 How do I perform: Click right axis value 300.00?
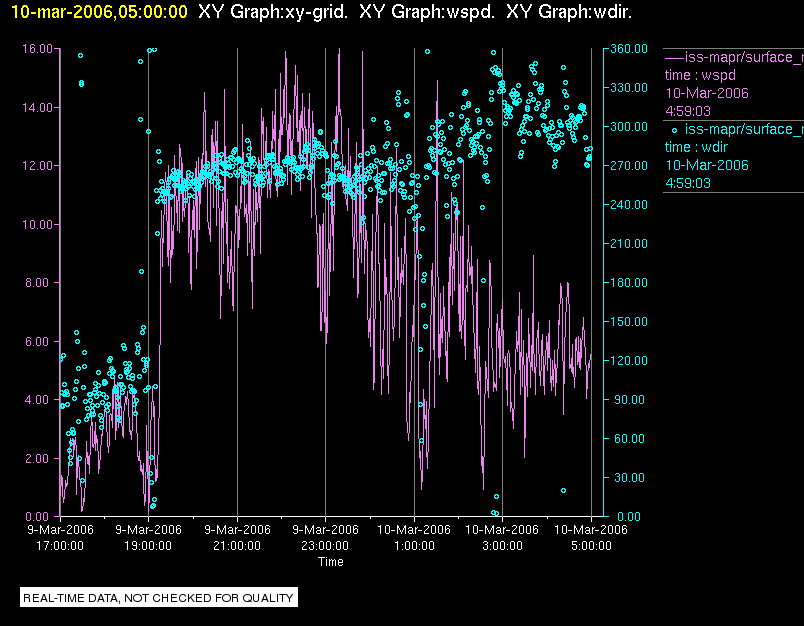629,127
